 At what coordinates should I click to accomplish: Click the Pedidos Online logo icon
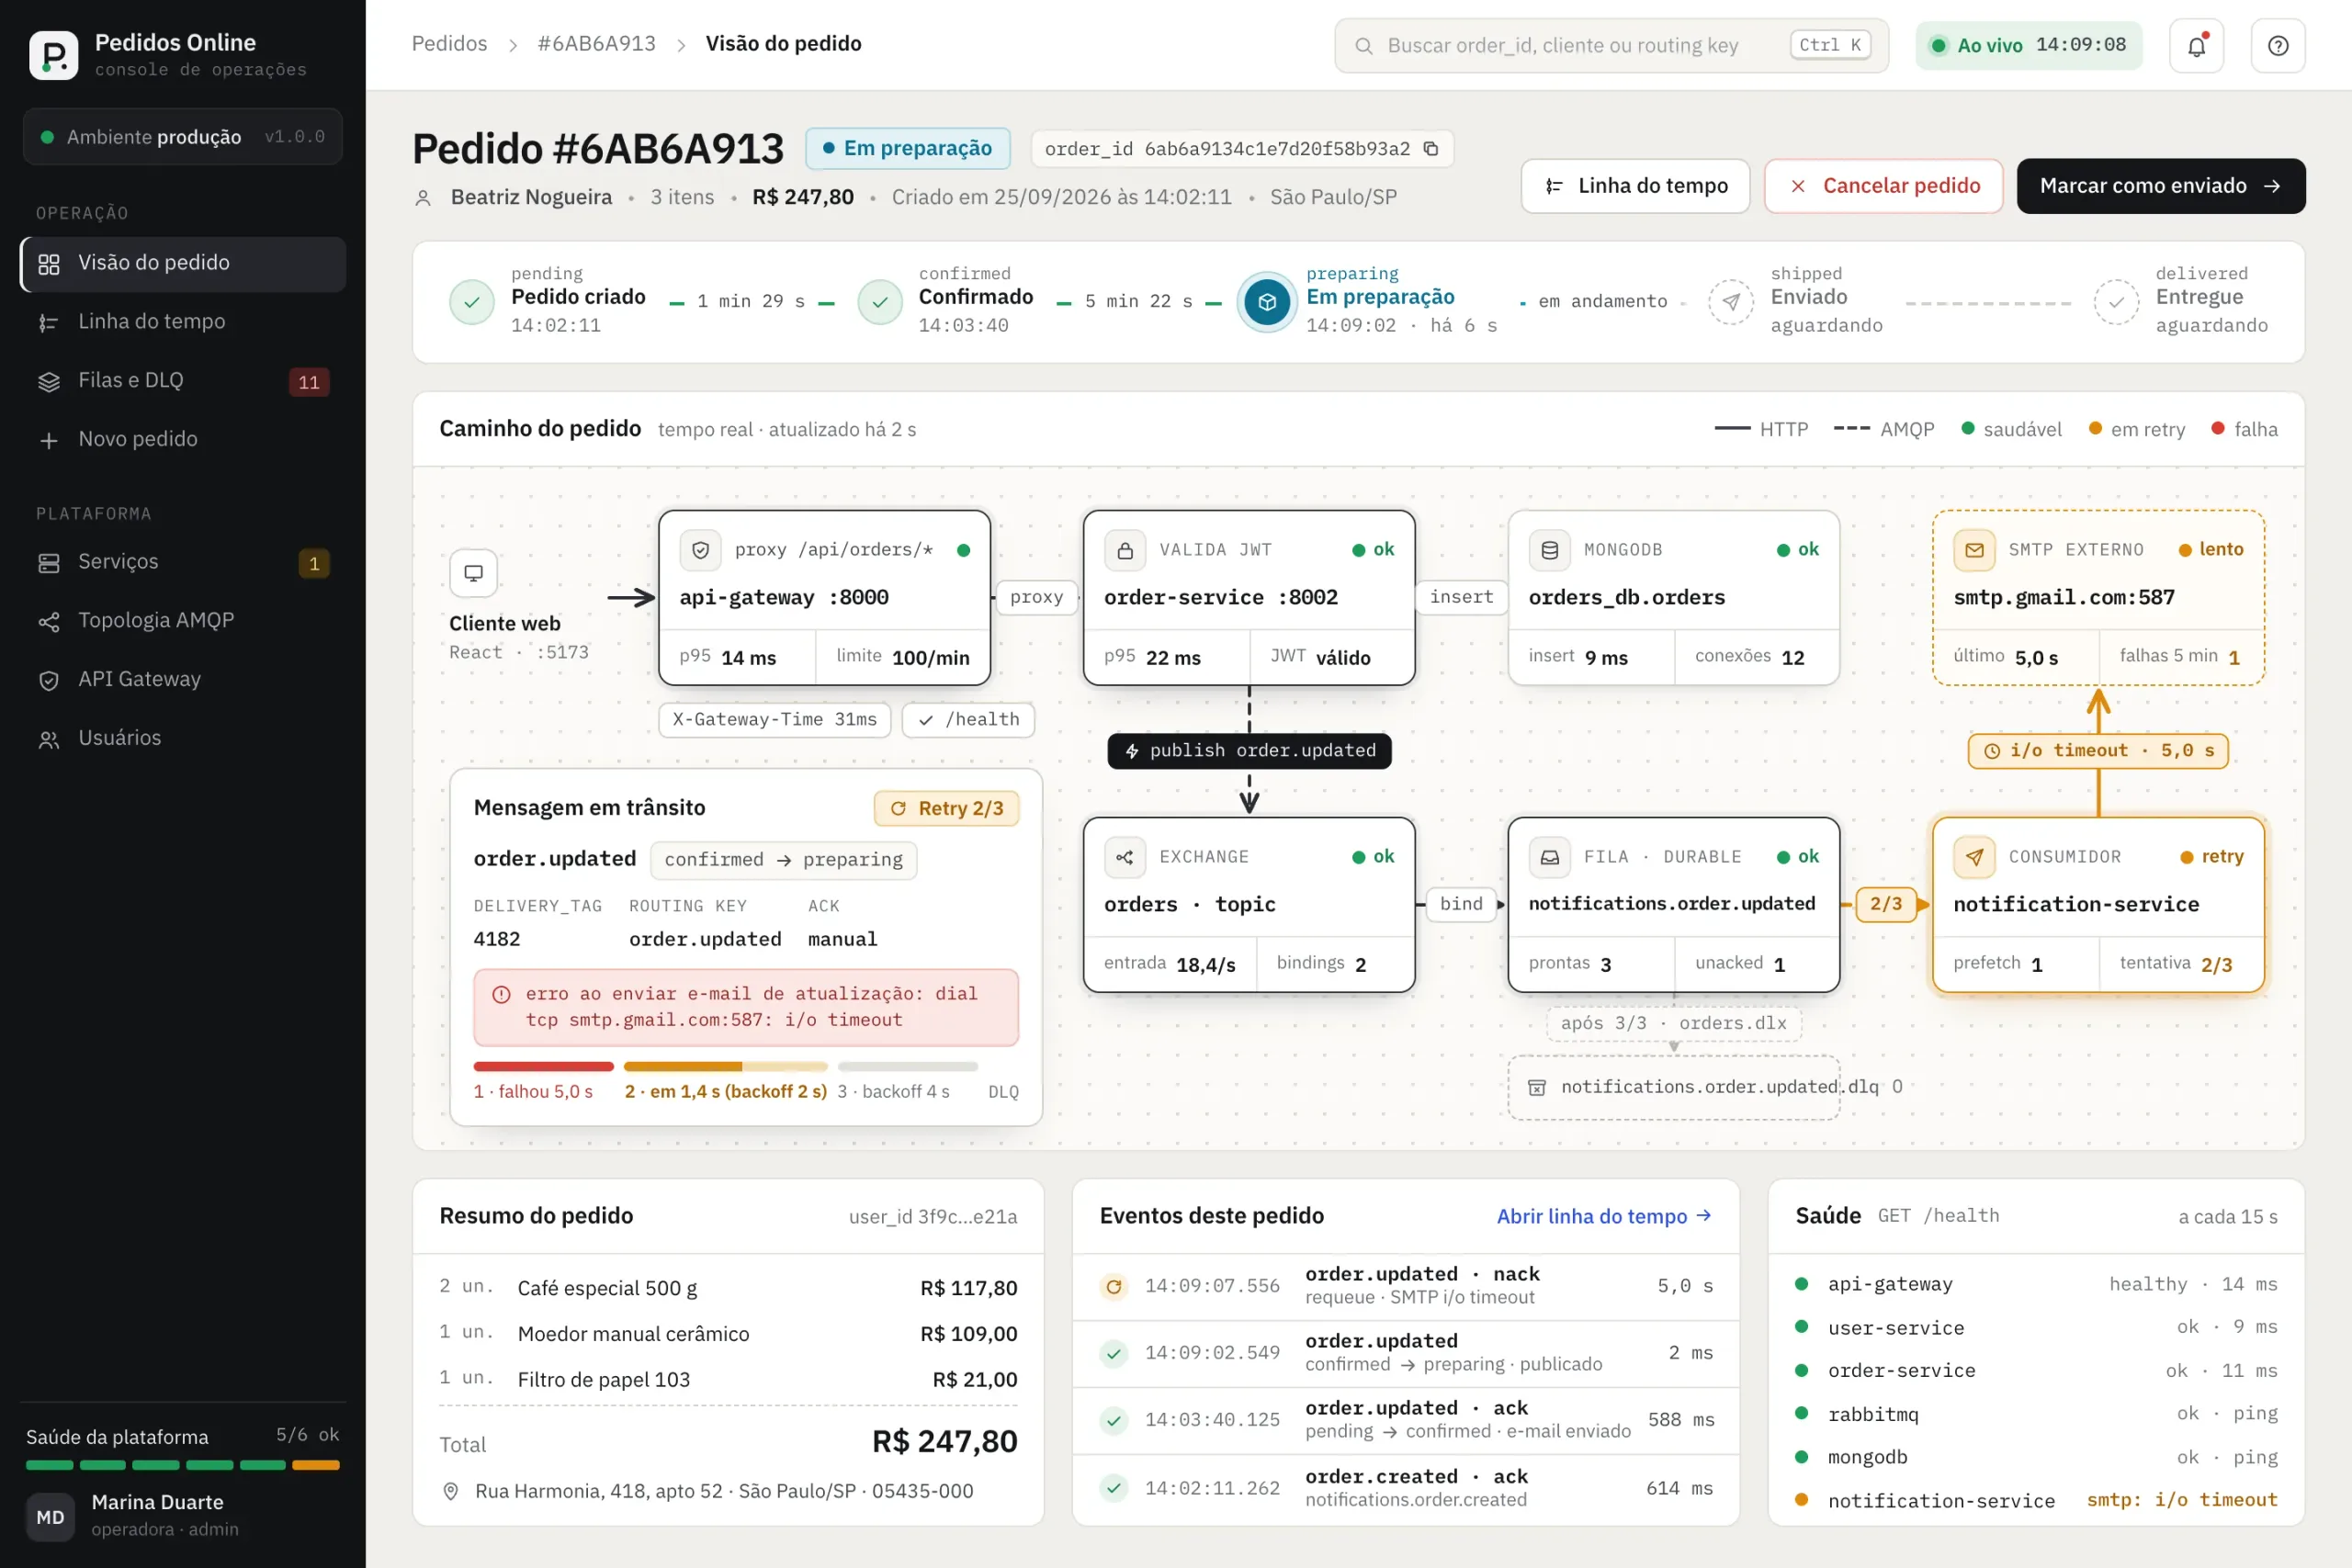click(53, 54)
